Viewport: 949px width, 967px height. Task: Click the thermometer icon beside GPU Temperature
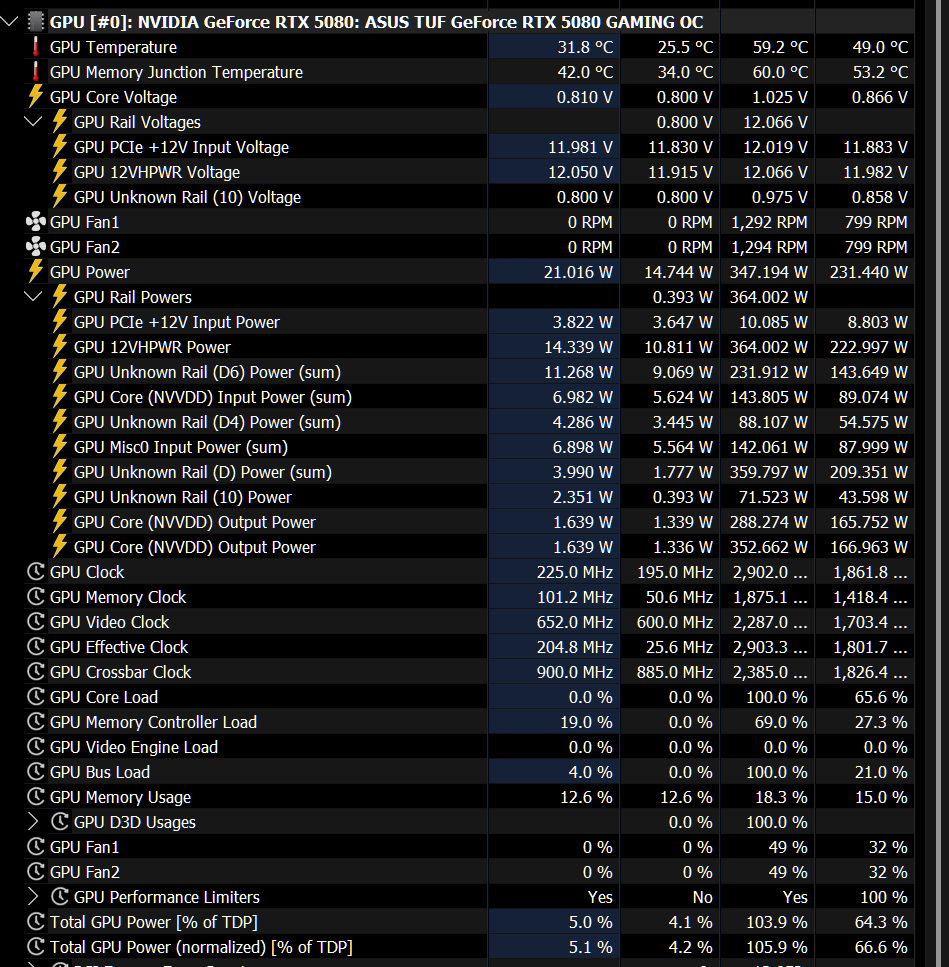pyautogui.click(x=36, y=47)
